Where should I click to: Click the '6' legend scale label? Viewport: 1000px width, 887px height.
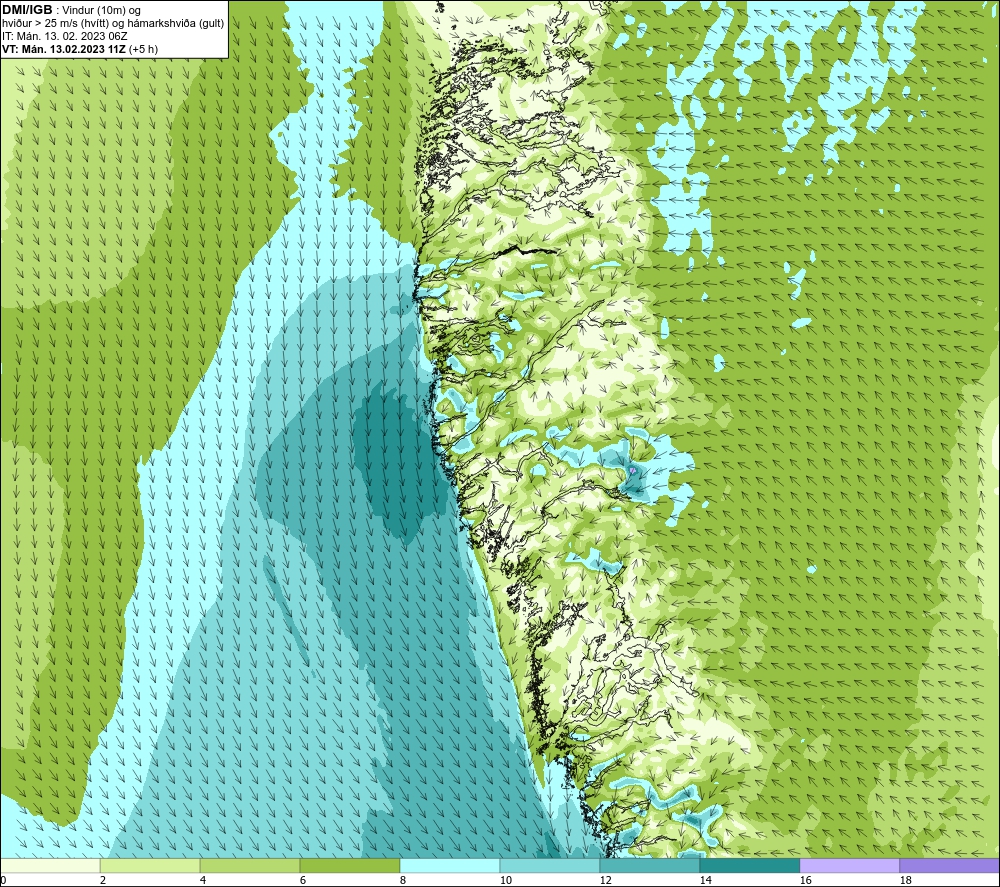[x=303, y=881]
